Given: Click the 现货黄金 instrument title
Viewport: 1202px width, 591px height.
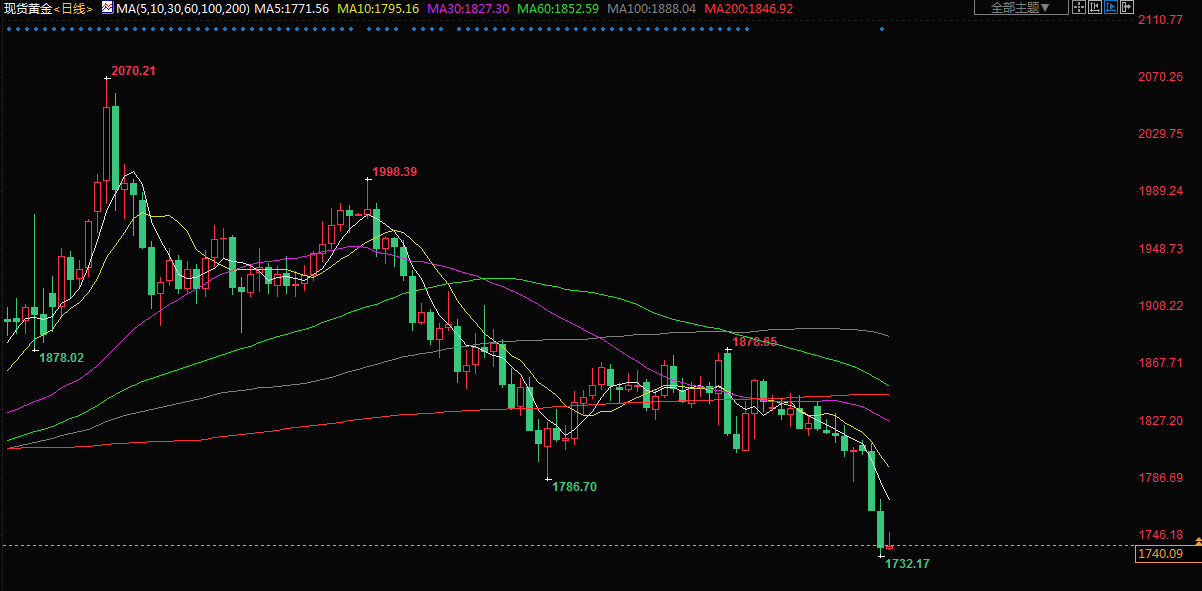Looking at the screenshot, I should (25, 8).
